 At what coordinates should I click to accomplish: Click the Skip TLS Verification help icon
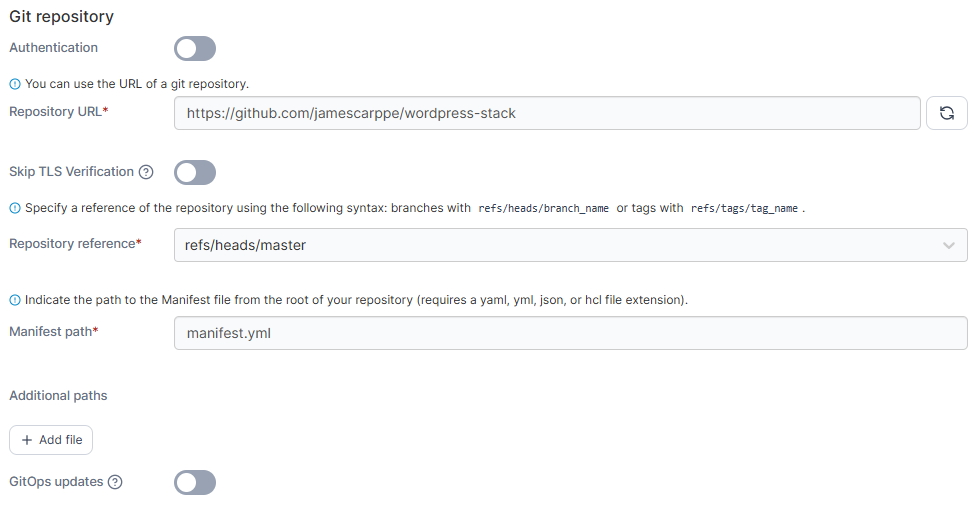tap(146, 172)
